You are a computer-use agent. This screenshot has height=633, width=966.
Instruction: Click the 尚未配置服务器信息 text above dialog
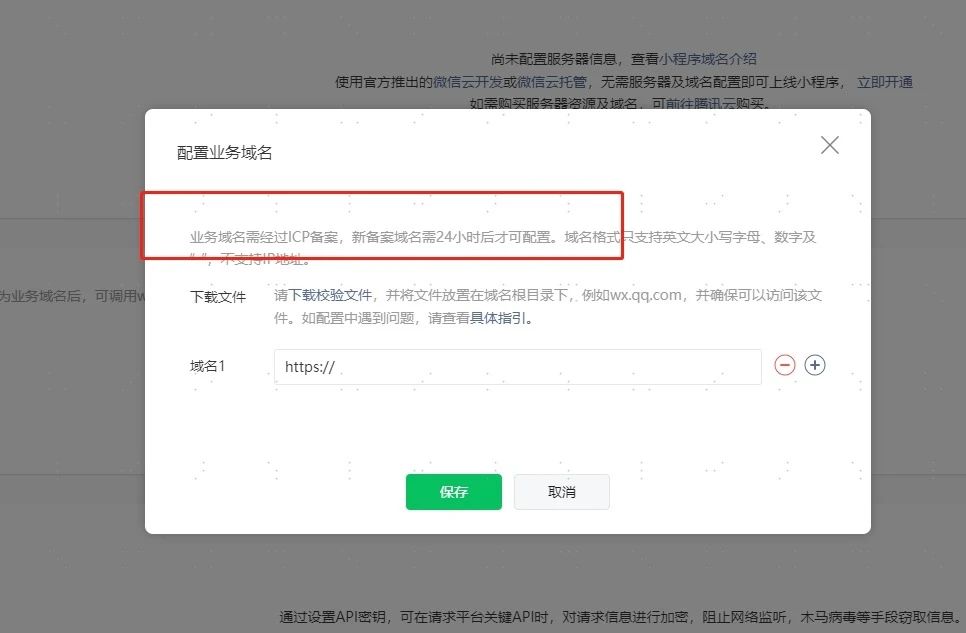point(553,59)
